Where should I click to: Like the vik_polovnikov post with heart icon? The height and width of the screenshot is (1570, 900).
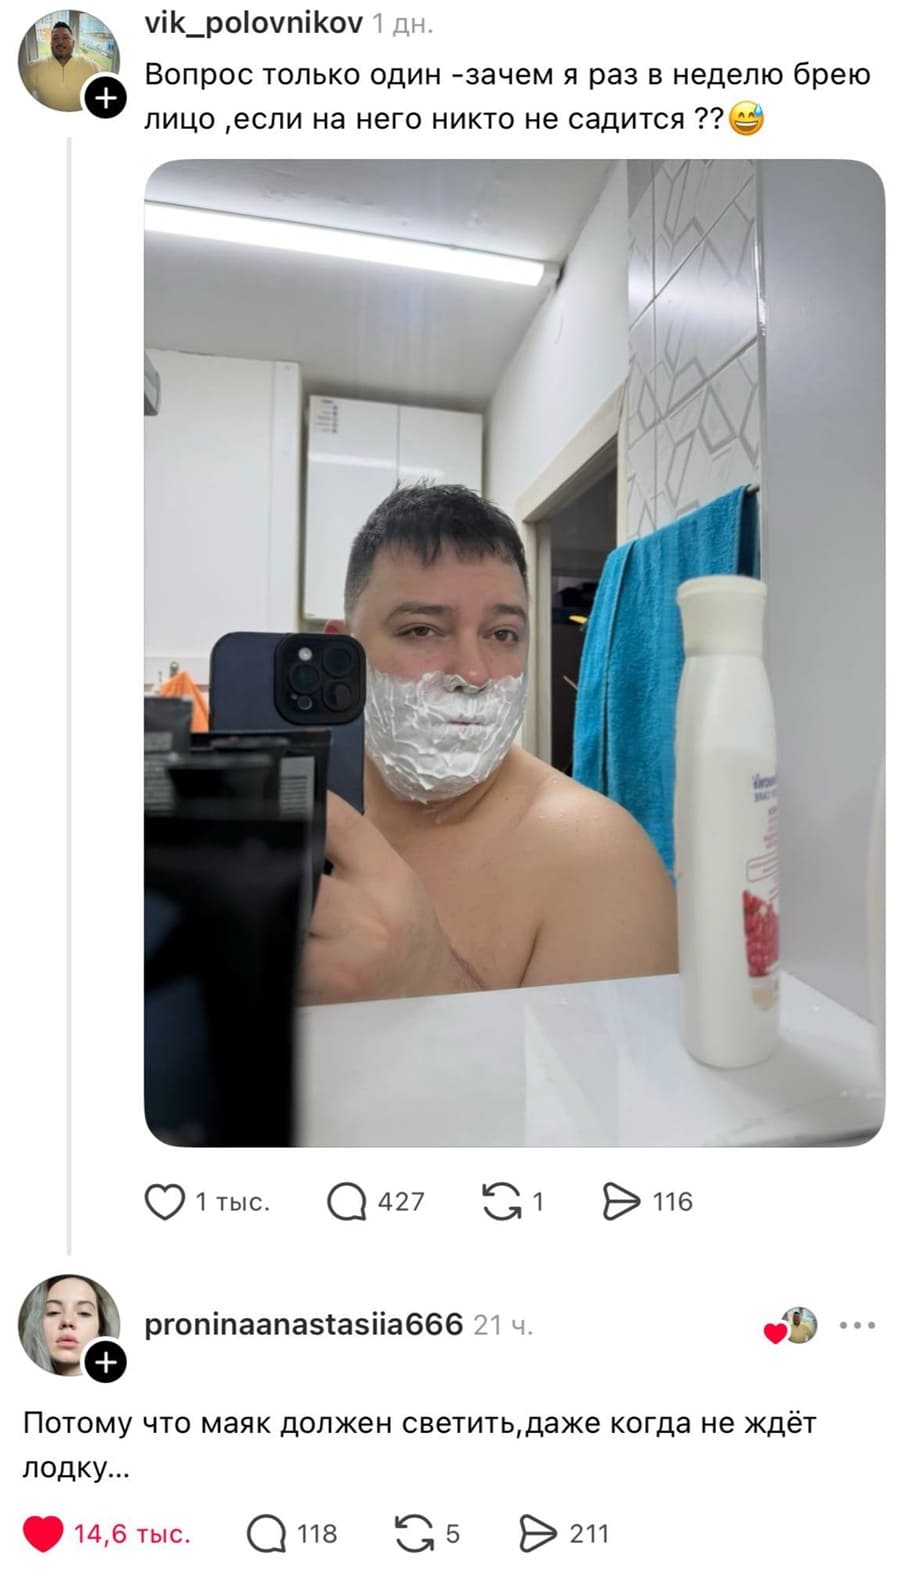point(165,1201)
